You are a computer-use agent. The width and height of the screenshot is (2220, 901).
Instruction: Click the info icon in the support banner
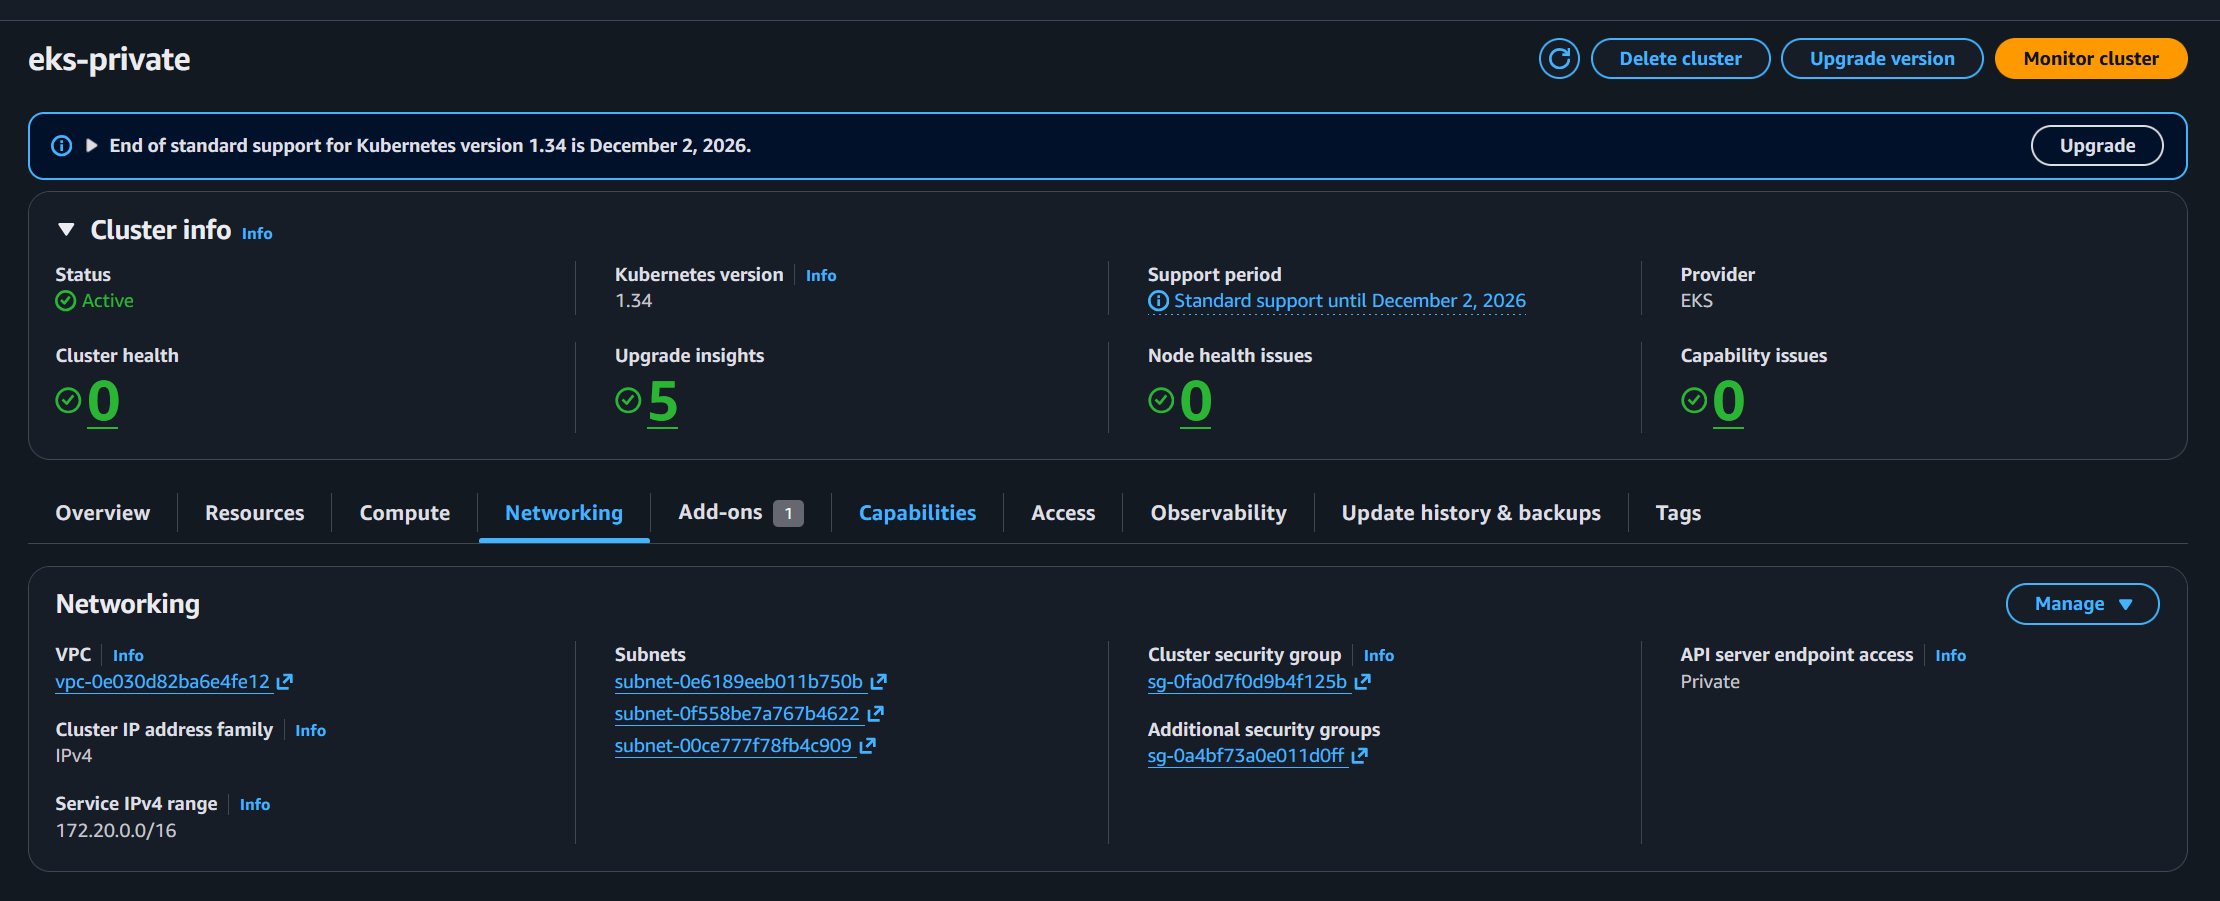tap(61, 146)
